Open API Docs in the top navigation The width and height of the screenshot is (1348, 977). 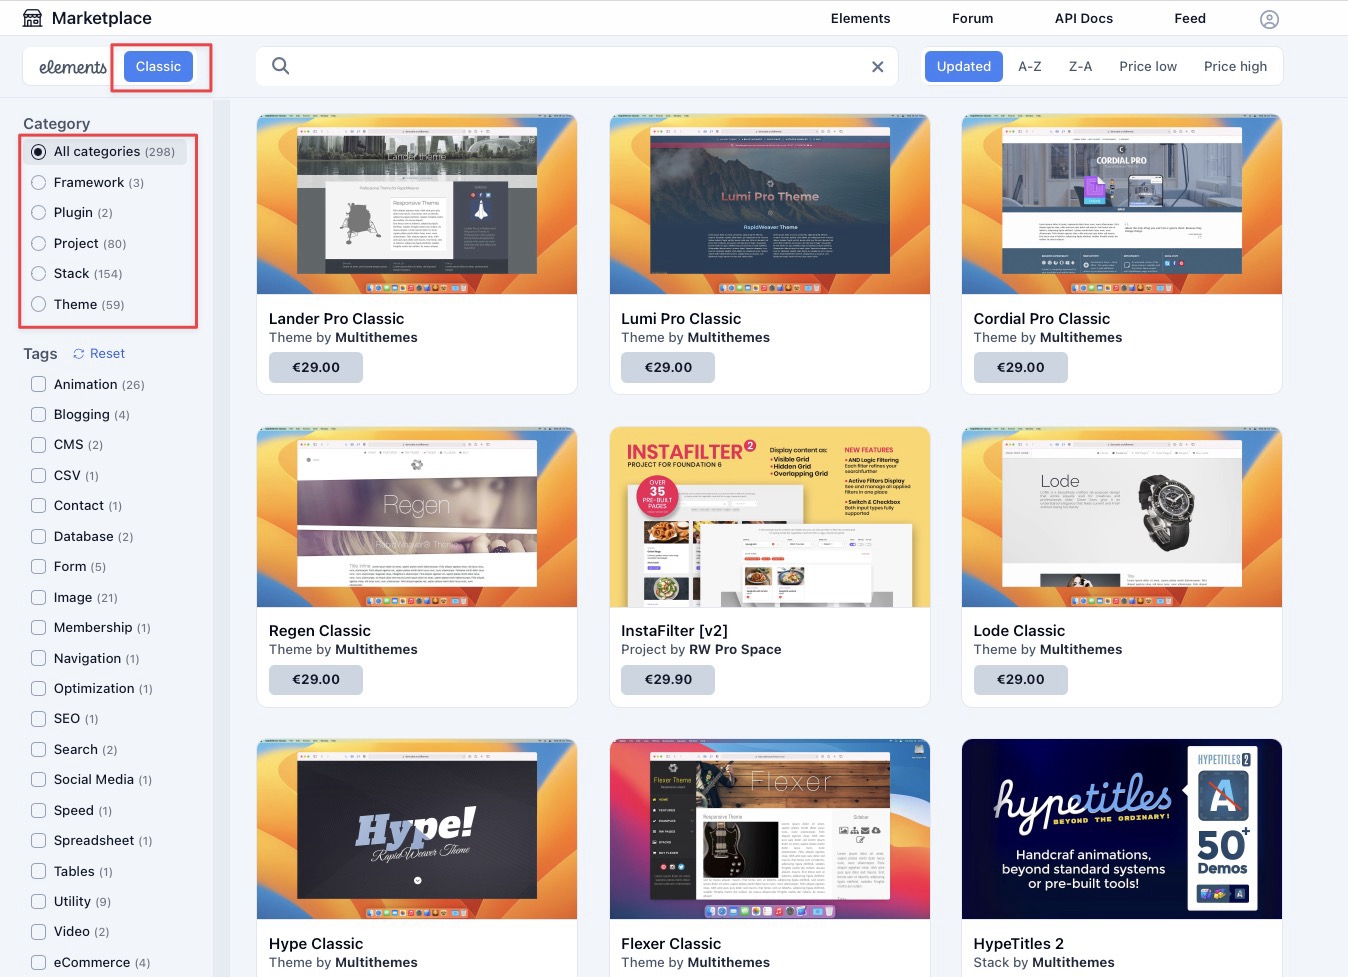click(1083, 19)
